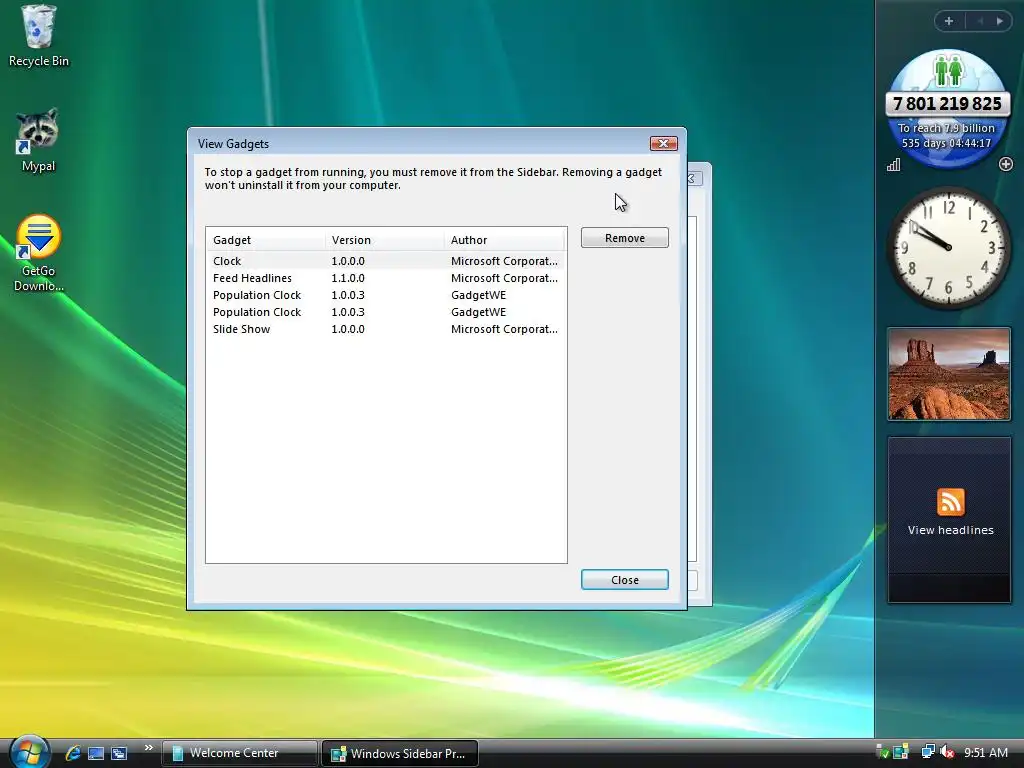Click Microsoft Corporat... author in Slide Show row

(x=504, y=329)
